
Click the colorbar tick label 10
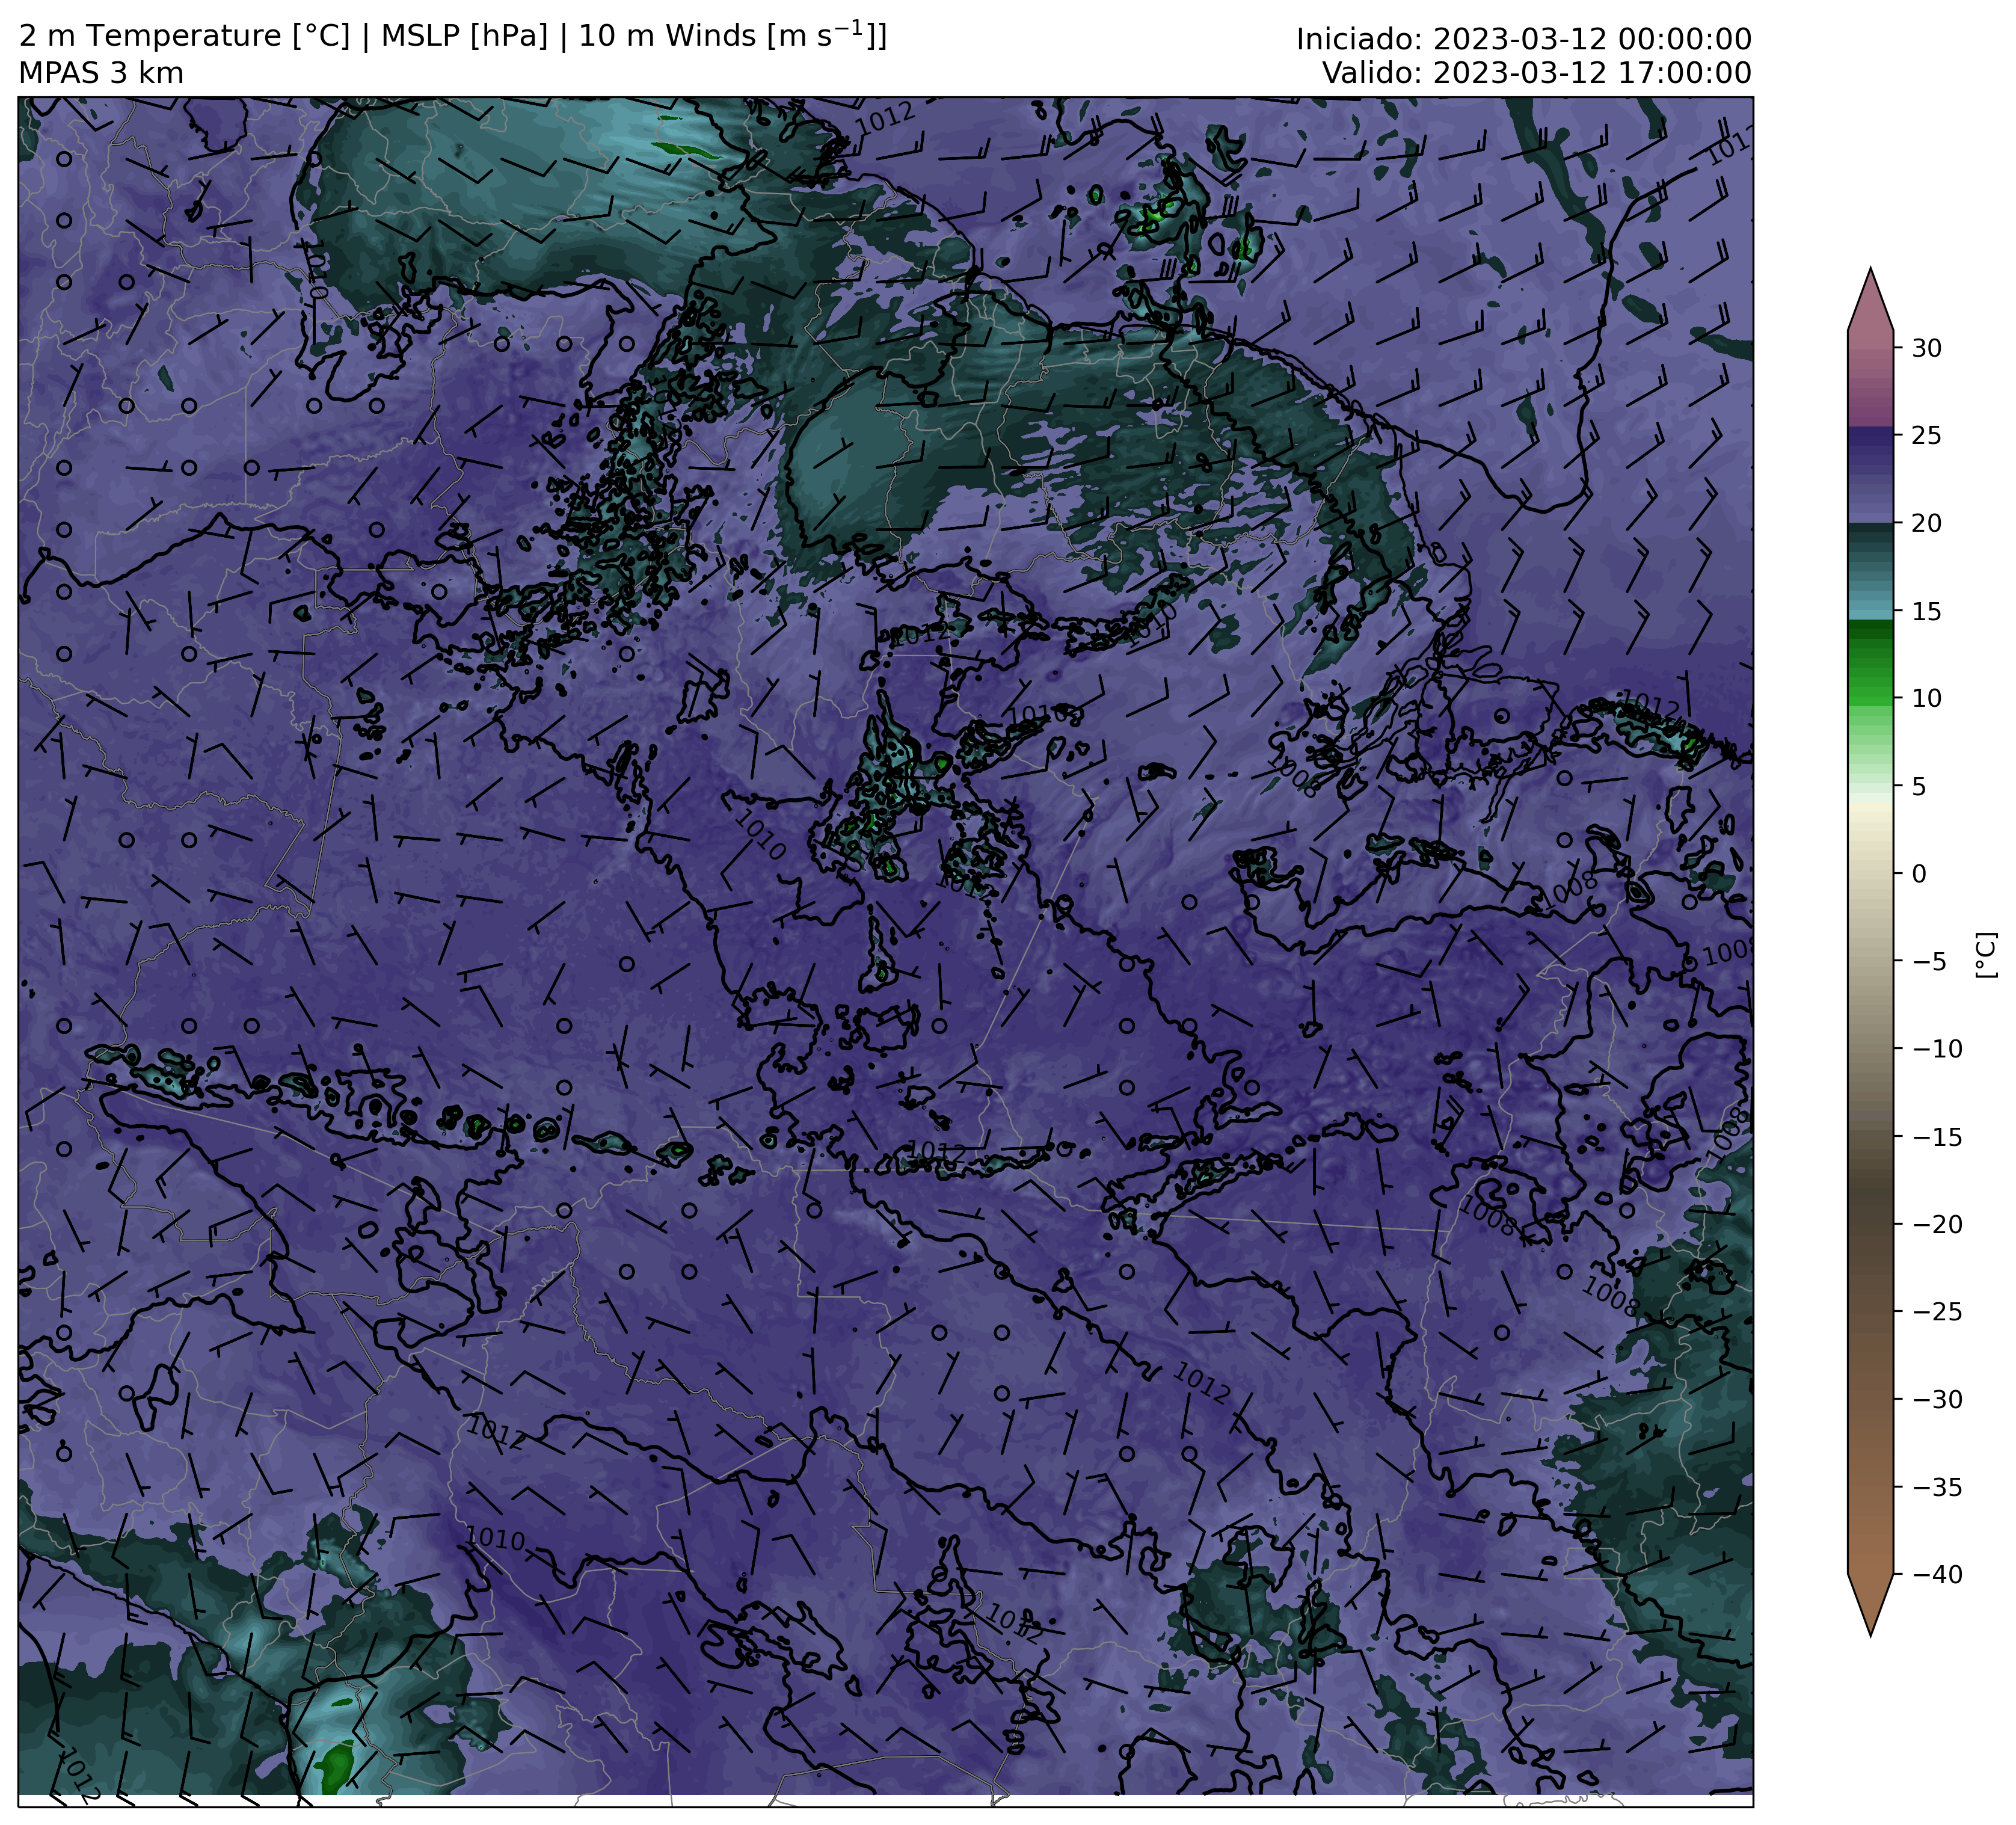point(1927,698)
